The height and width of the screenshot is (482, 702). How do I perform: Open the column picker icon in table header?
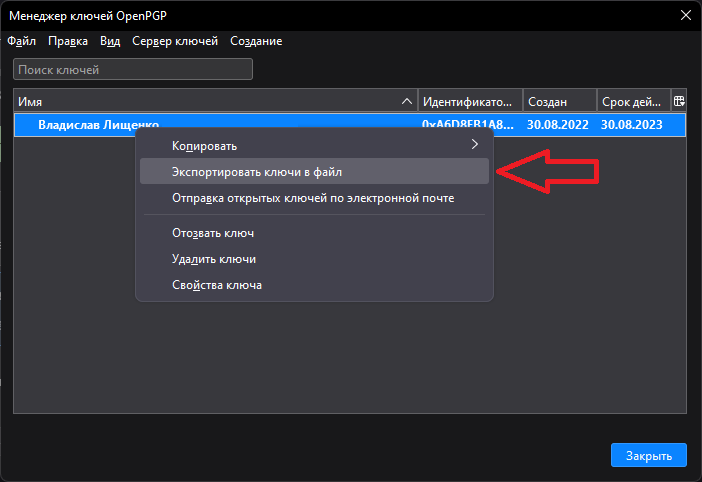click(679, 102)
